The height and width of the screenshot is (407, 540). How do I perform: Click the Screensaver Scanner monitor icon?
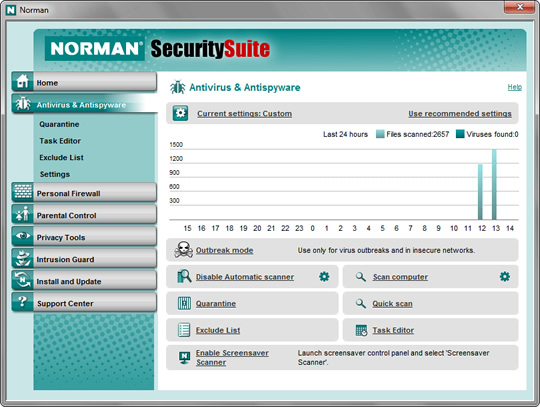185,358
